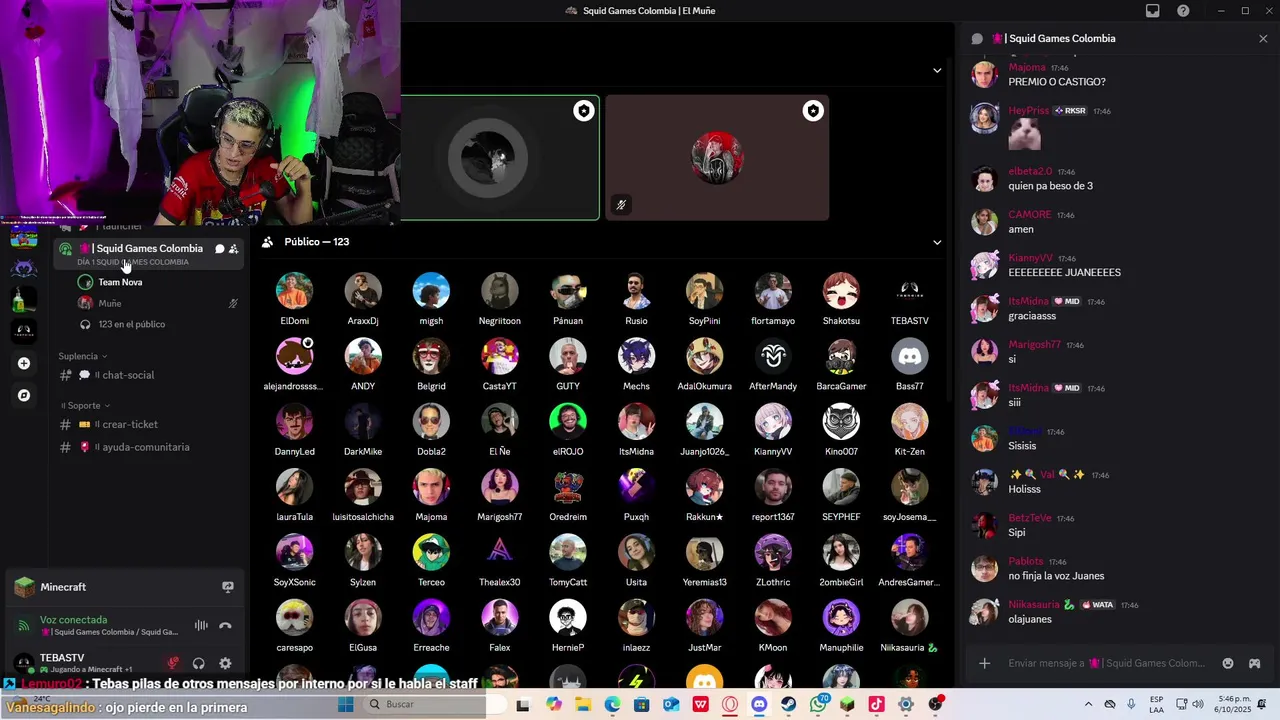Open the ESP LAA language switcher
The image size is (1280, 720).
[1156, 704]
